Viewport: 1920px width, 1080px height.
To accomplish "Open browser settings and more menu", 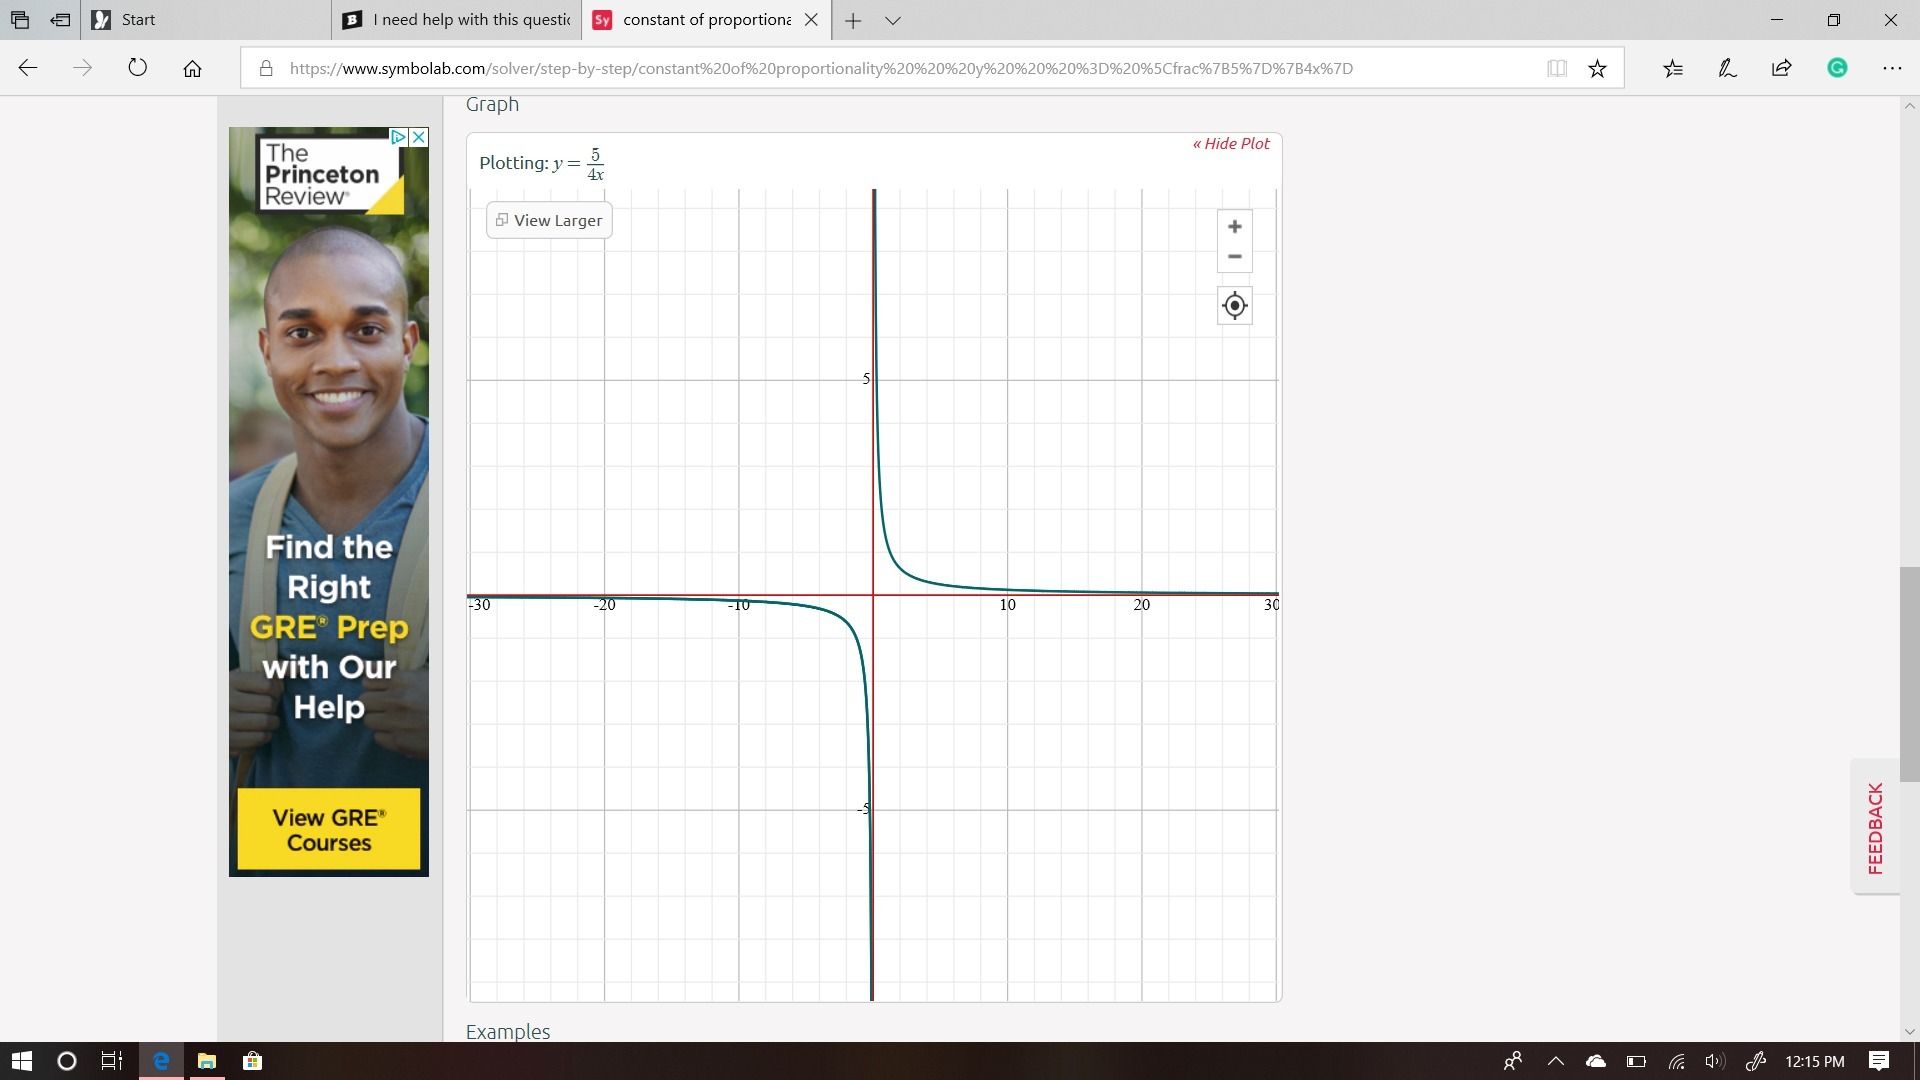I will coord(1891,68).
